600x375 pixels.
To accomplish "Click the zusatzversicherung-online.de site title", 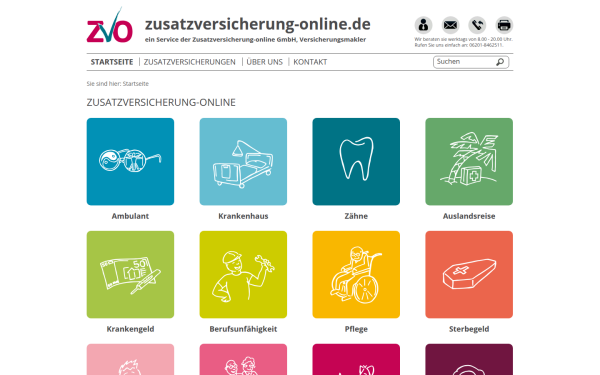I will coord(258,24).
